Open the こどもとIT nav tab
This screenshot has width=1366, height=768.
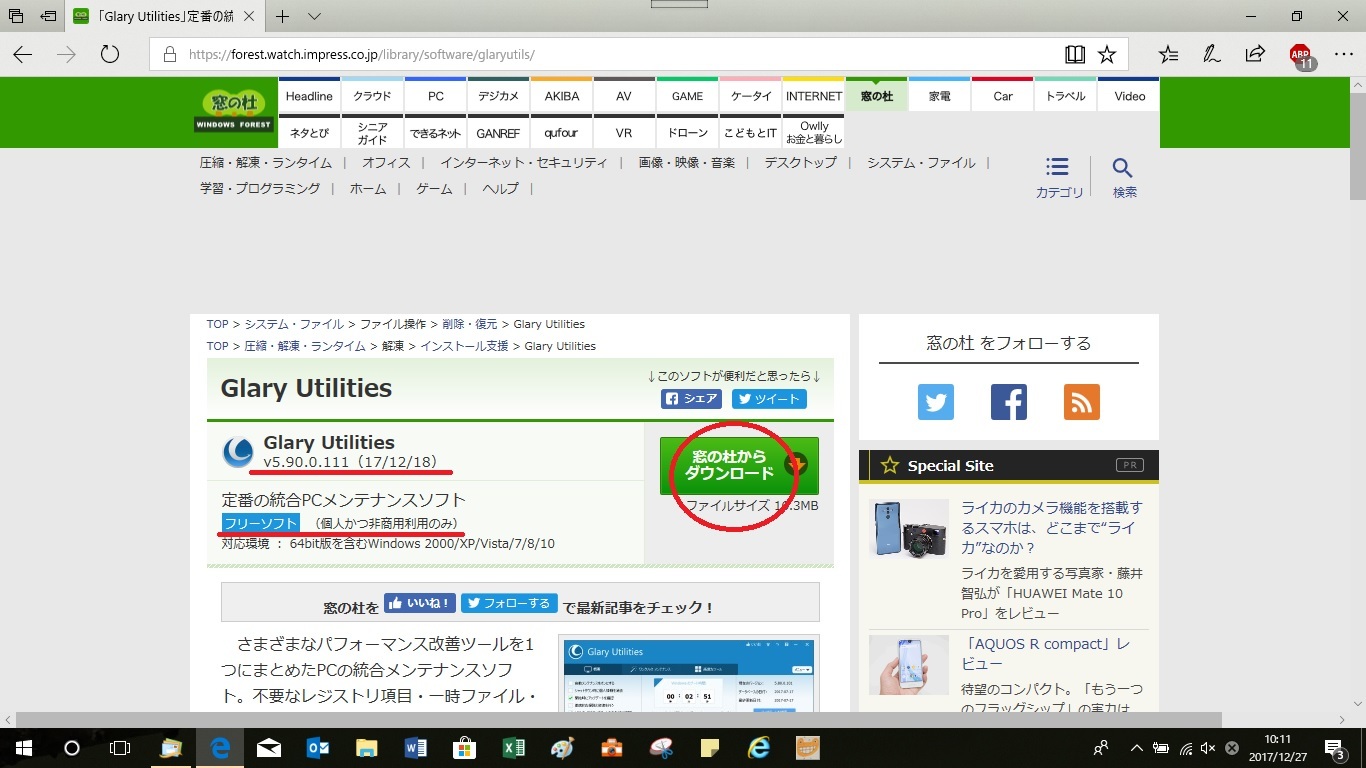[x=751, y=132]
